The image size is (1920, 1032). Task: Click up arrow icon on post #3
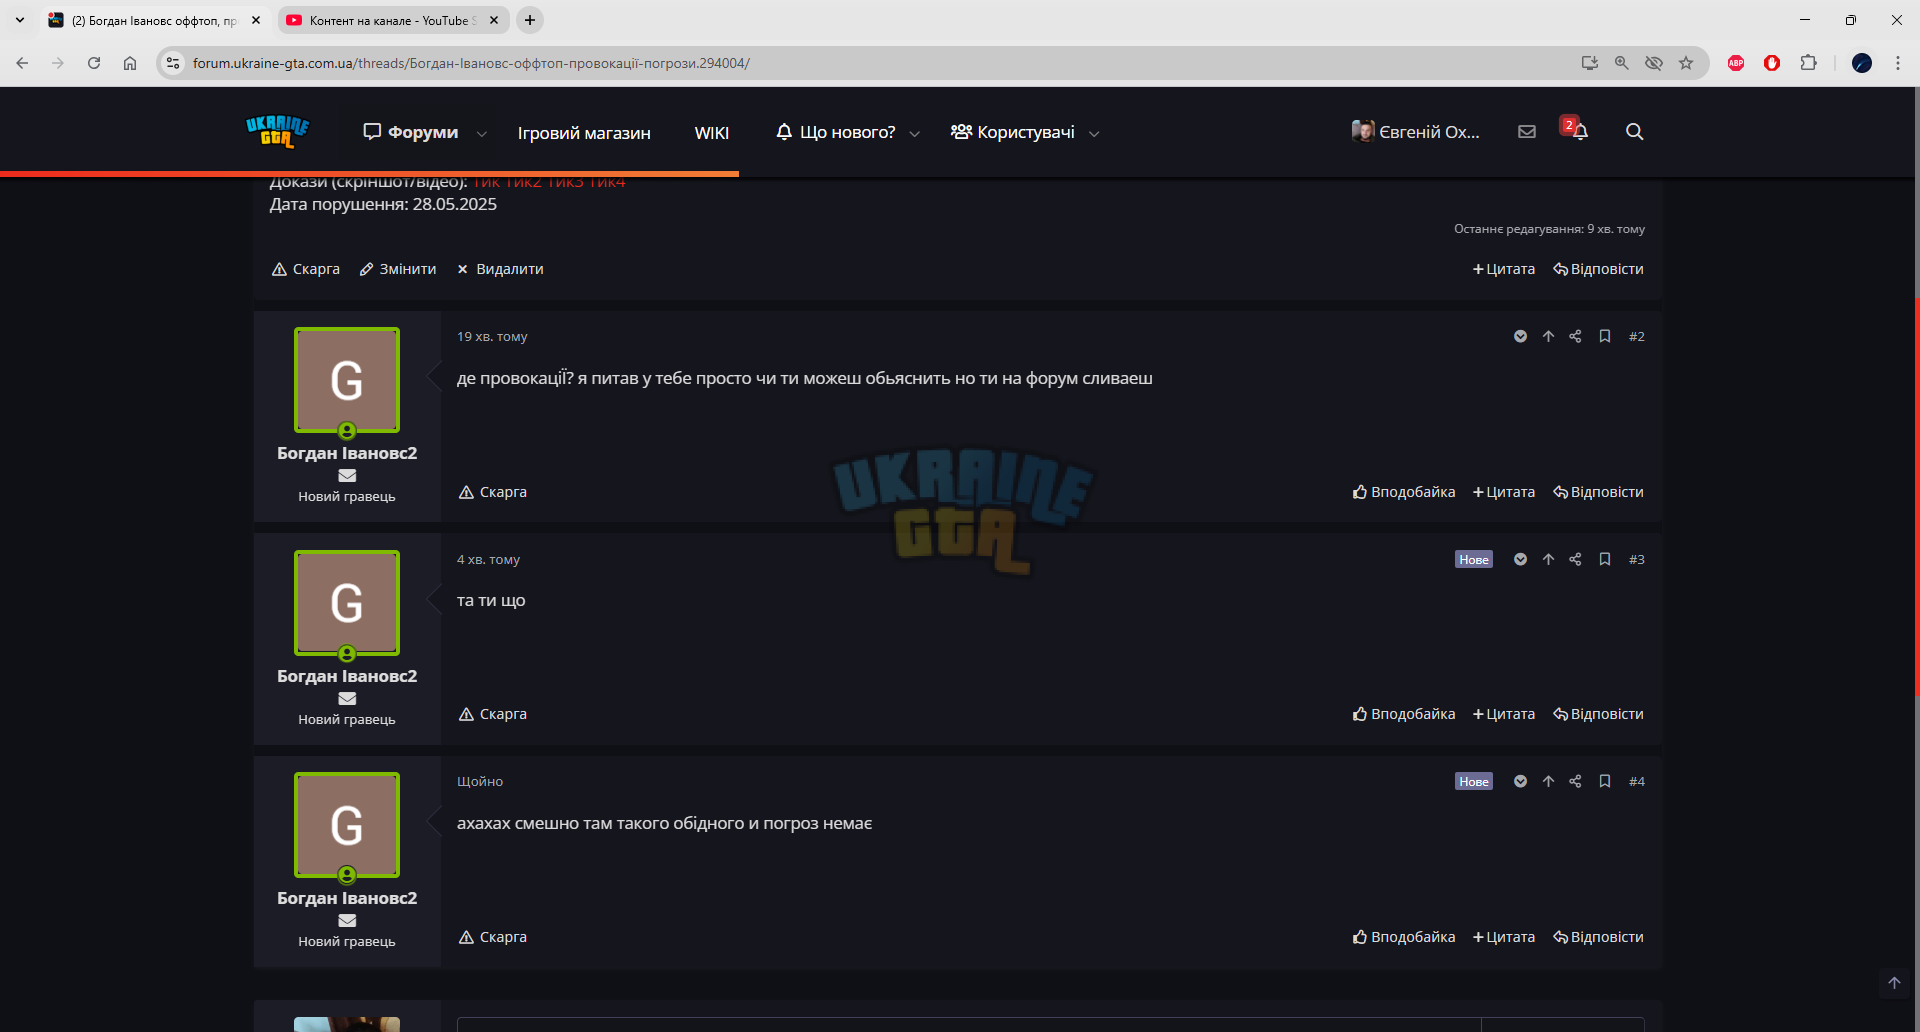pos(1548,559)
